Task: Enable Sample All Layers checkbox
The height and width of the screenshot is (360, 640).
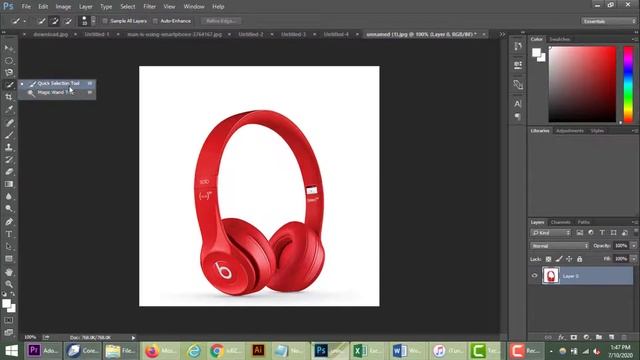Action: point(105,21)
